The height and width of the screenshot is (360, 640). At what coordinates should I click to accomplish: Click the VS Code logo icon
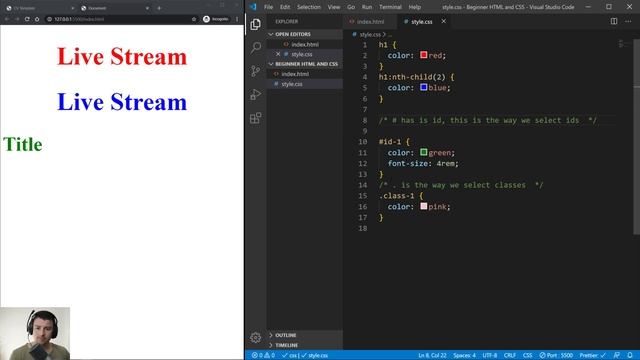253,7
